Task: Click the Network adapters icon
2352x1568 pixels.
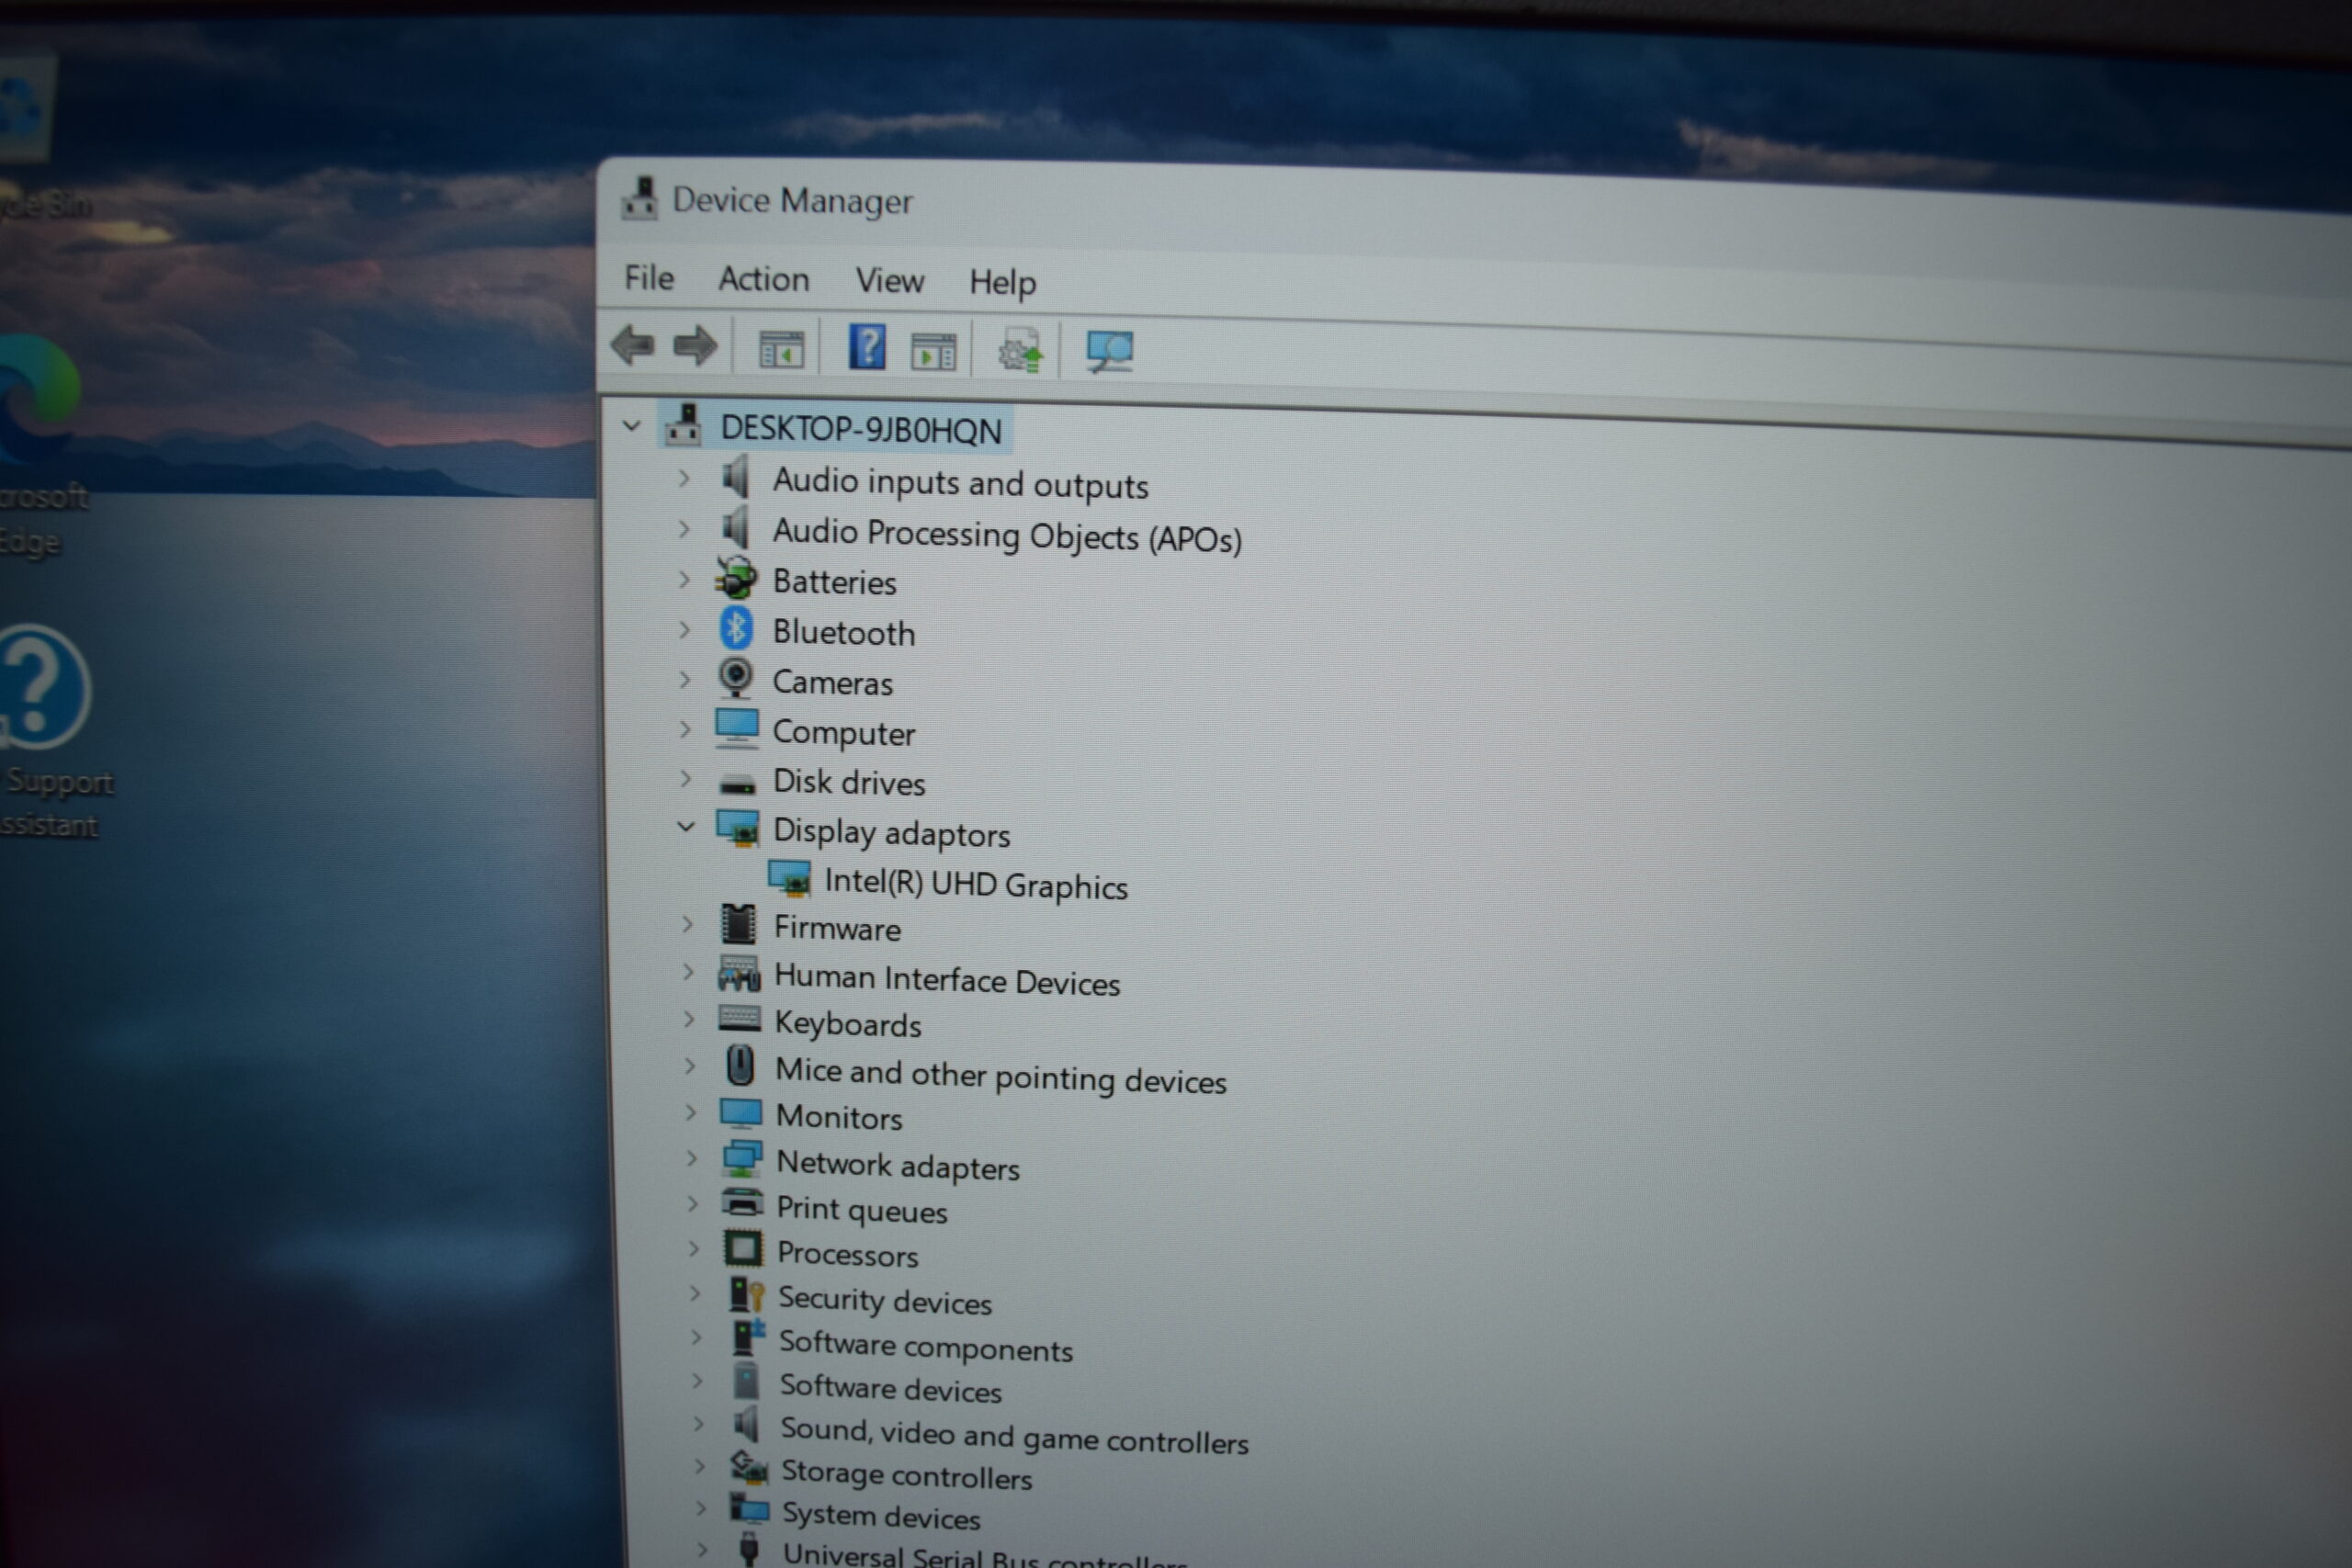Action: [741, 1159]
